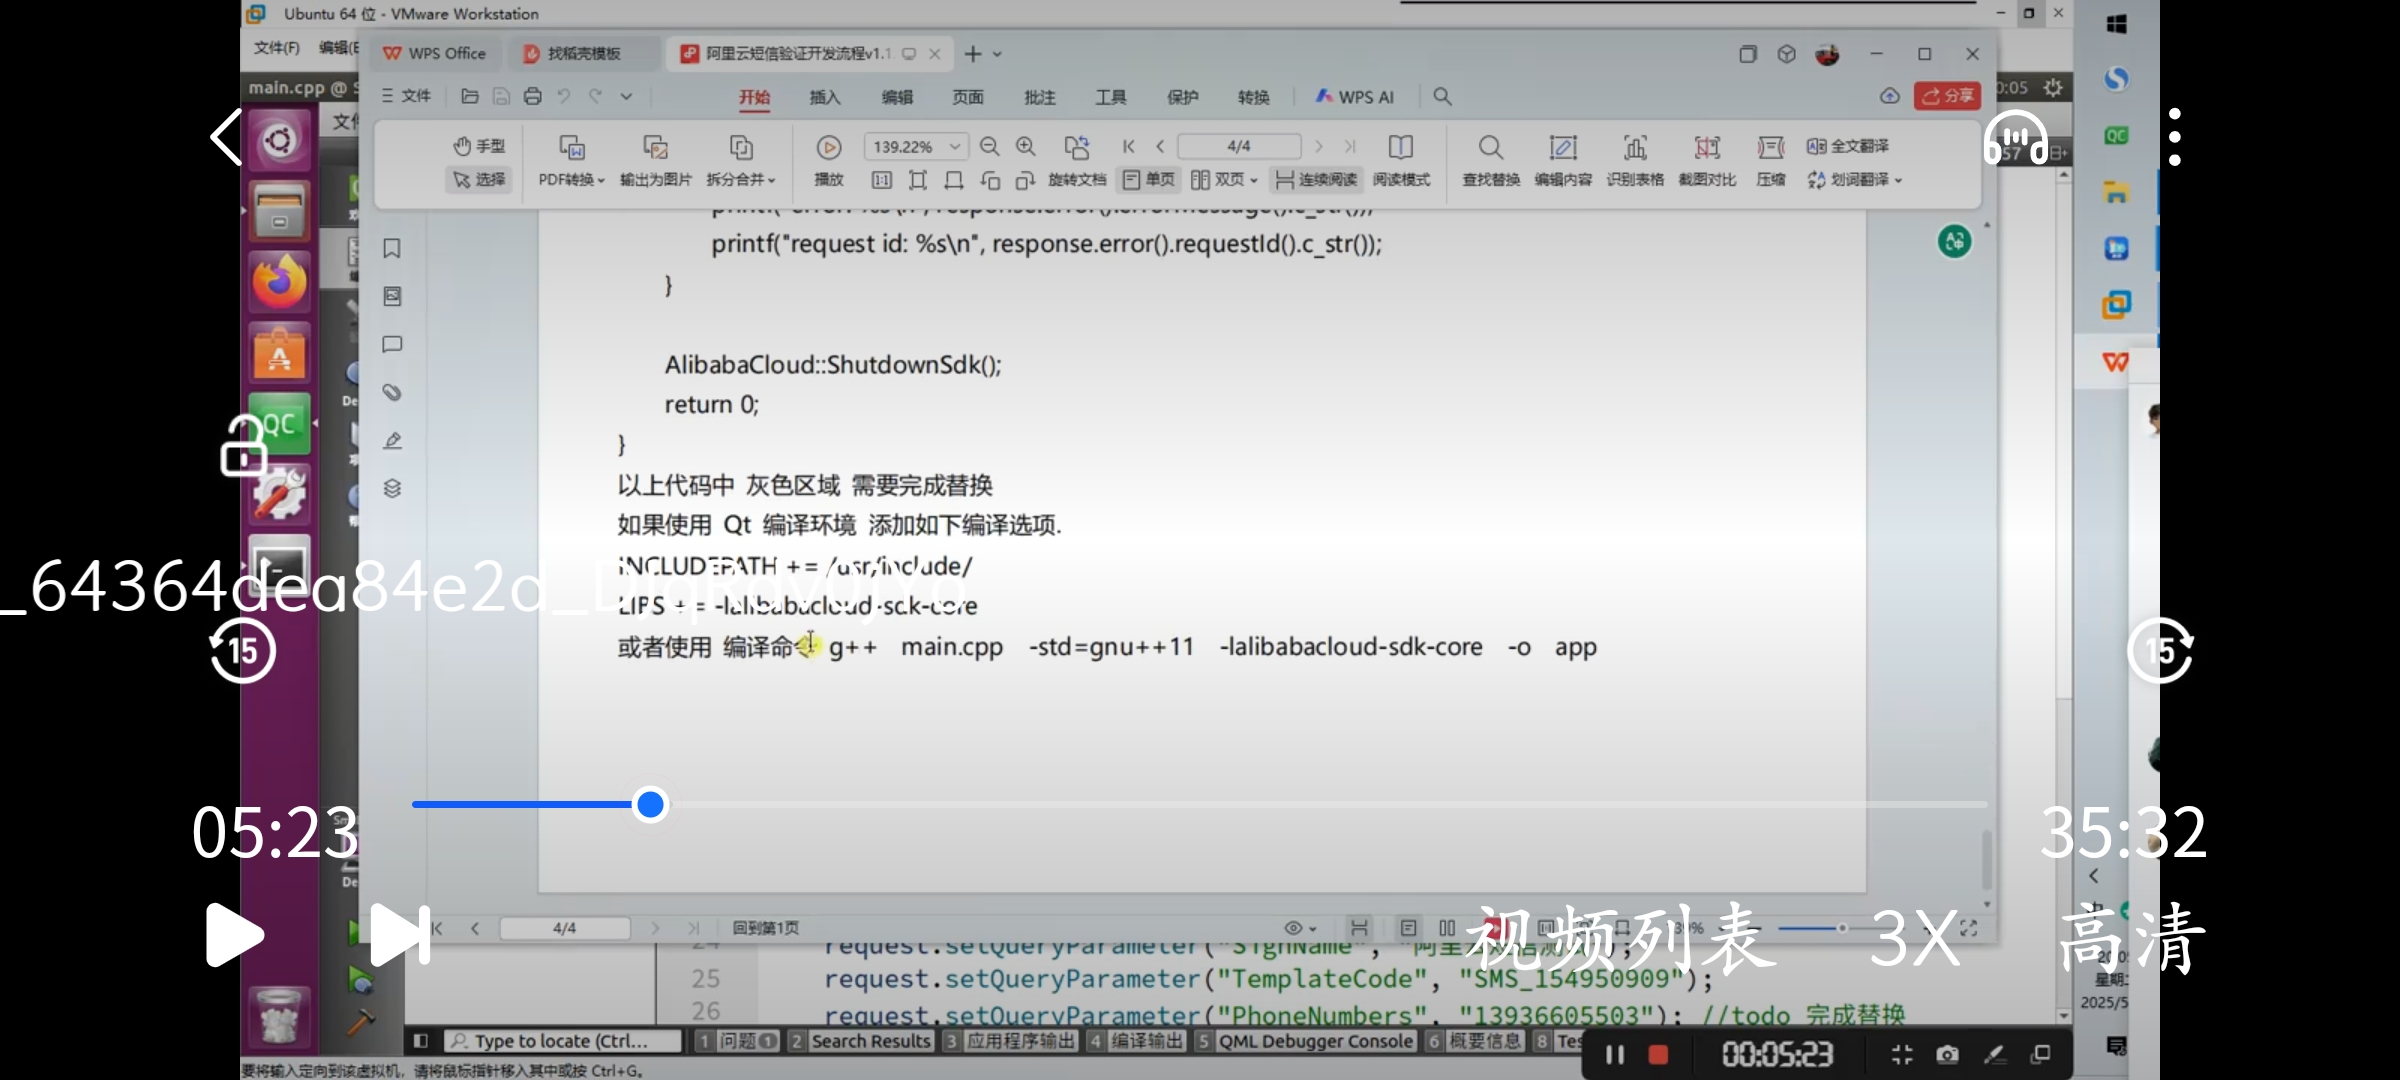This screenshot has height=1080, width=2400.
Task: Click the 输出为图片 export icon
Action: pyautogui.click(x=655, y=148)
